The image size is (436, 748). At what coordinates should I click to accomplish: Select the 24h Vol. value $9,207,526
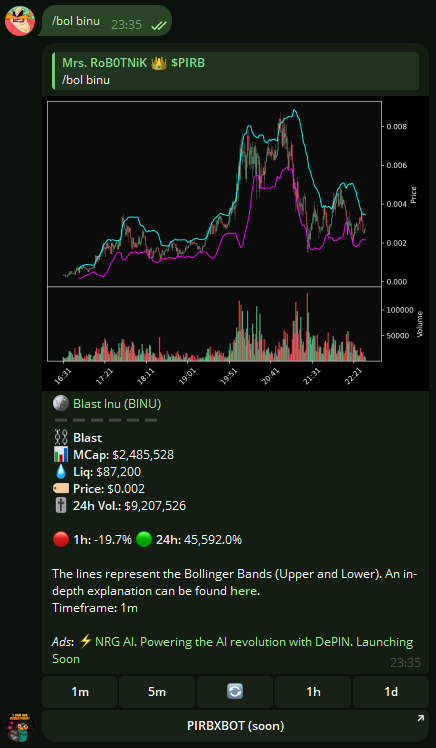155,506
